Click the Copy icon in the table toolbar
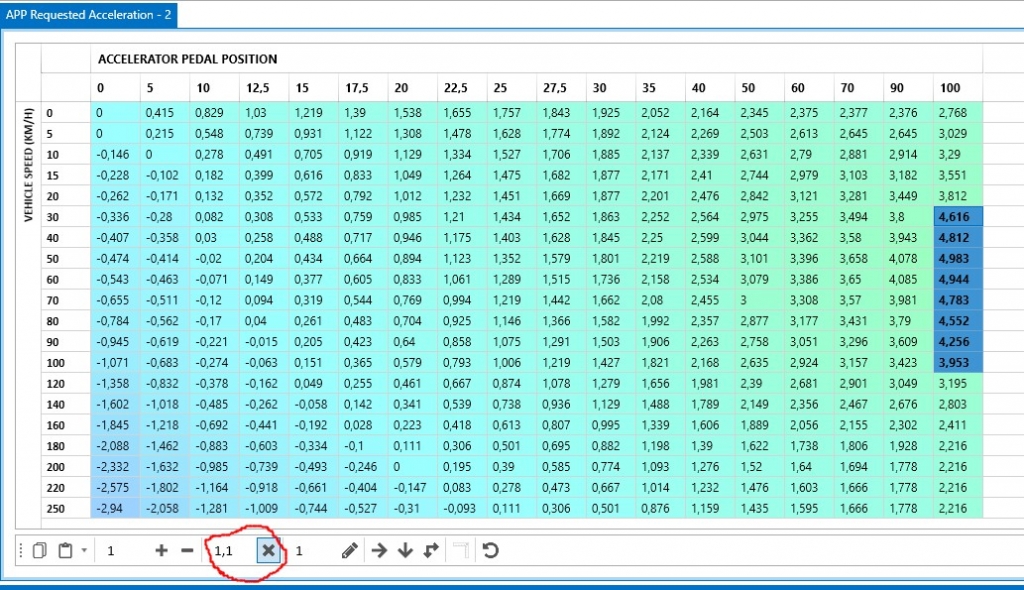 click(39, 551)
